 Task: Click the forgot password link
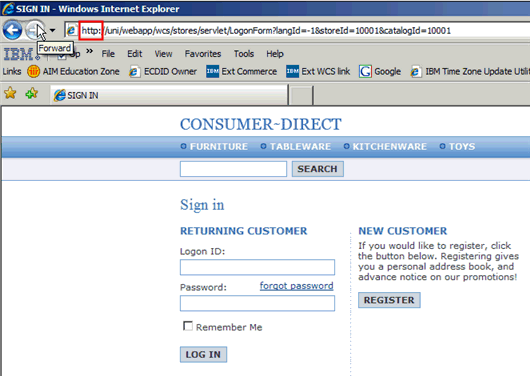[296, 286]
